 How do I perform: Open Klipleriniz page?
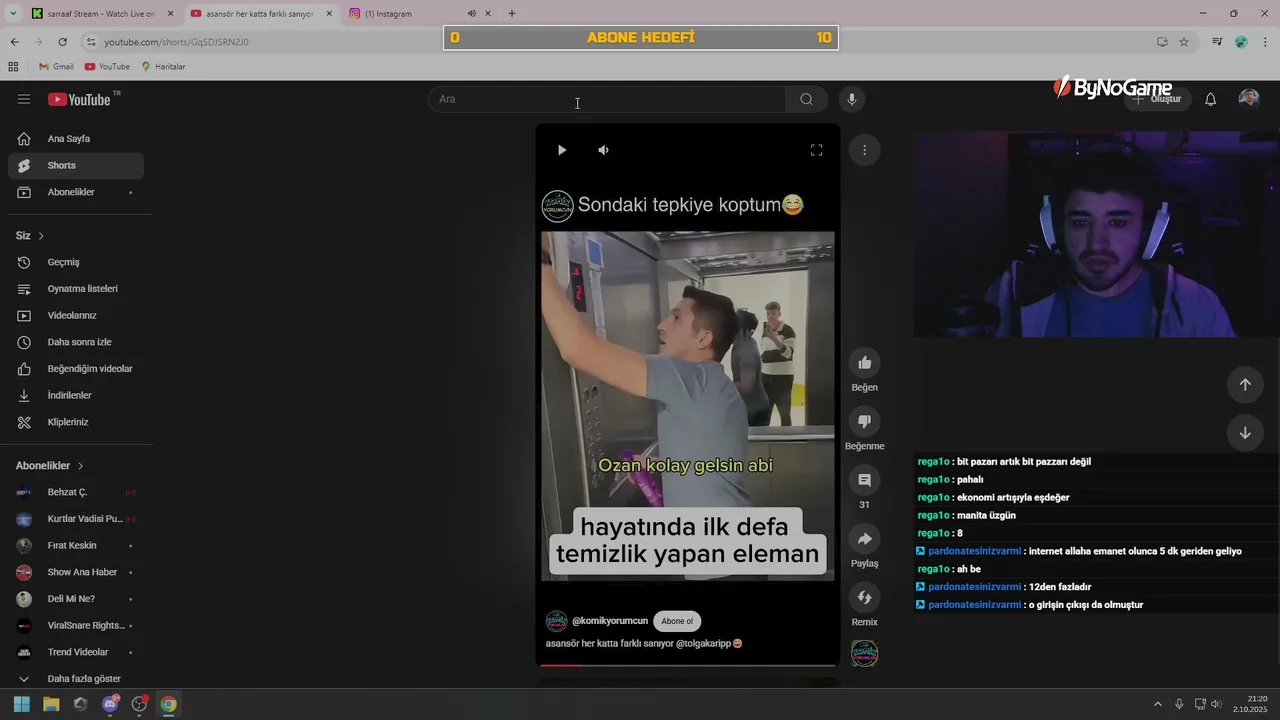coord(76,422)
